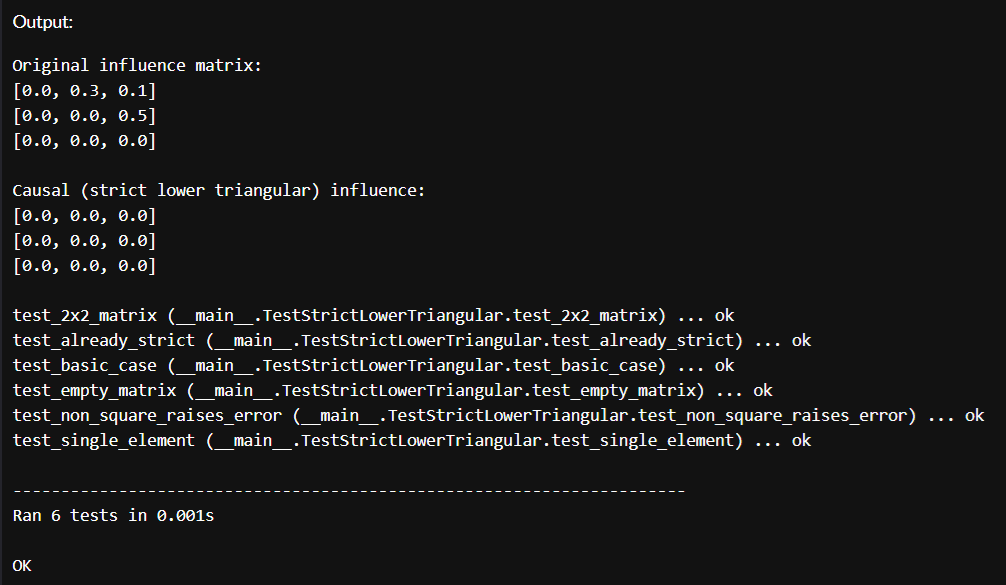The height and width of the screenshot is (585, 1006).
Task: Click the all-zero row of the original matrix
Action: (84, 141)
